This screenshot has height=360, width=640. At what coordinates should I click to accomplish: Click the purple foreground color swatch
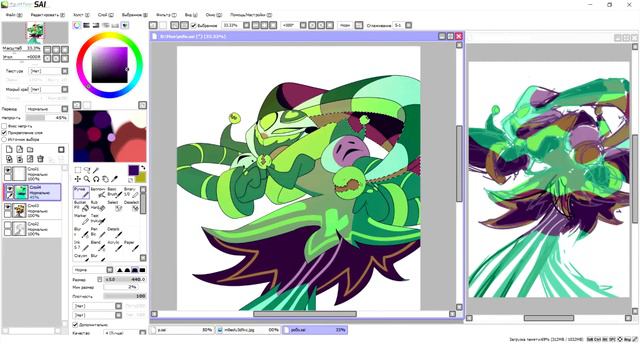coord(133,170)
